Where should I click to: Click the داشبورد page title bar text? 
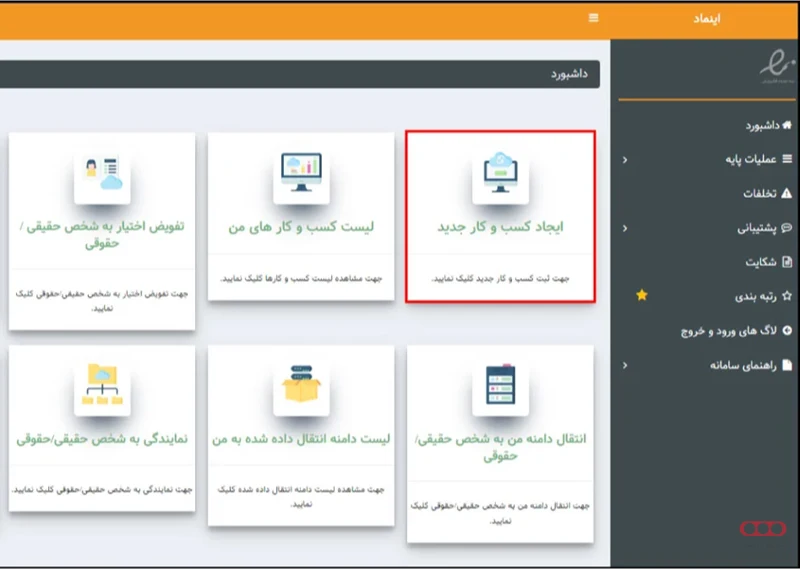click(x=569, y=74)
